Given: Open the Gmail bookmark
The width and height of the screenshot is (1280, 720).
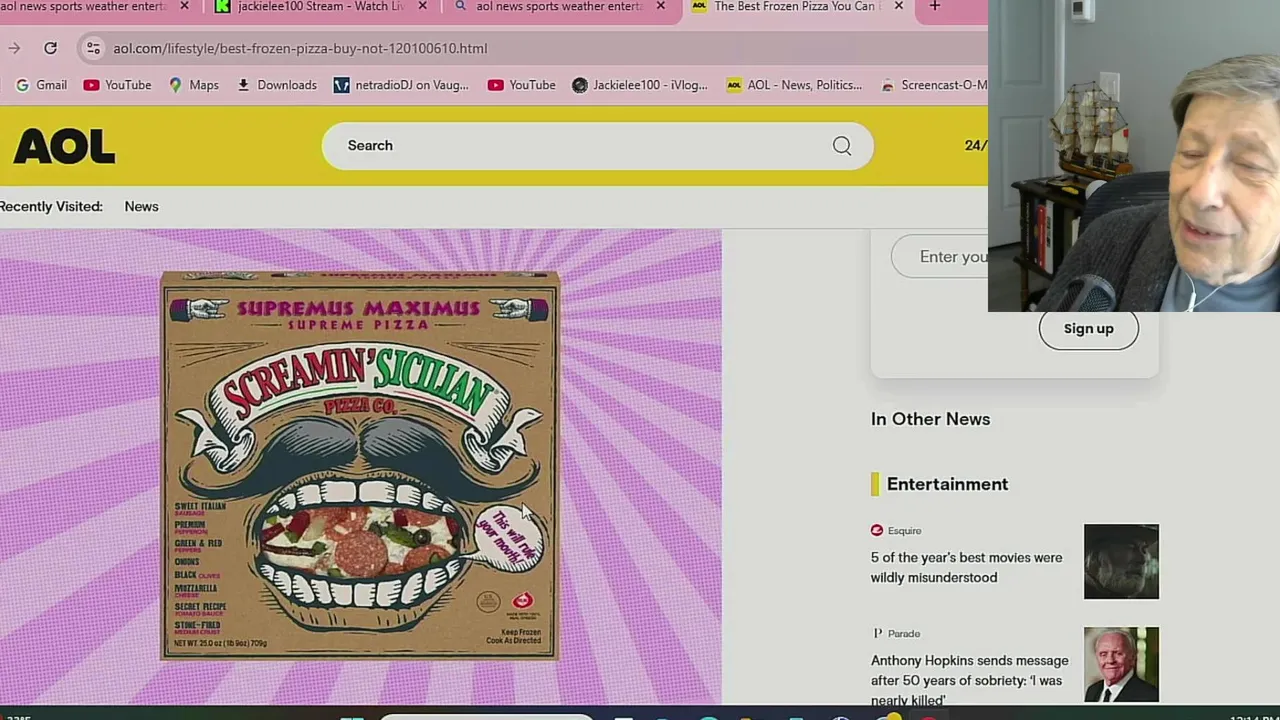Looking at the screenshot, I should coord(41,85).
